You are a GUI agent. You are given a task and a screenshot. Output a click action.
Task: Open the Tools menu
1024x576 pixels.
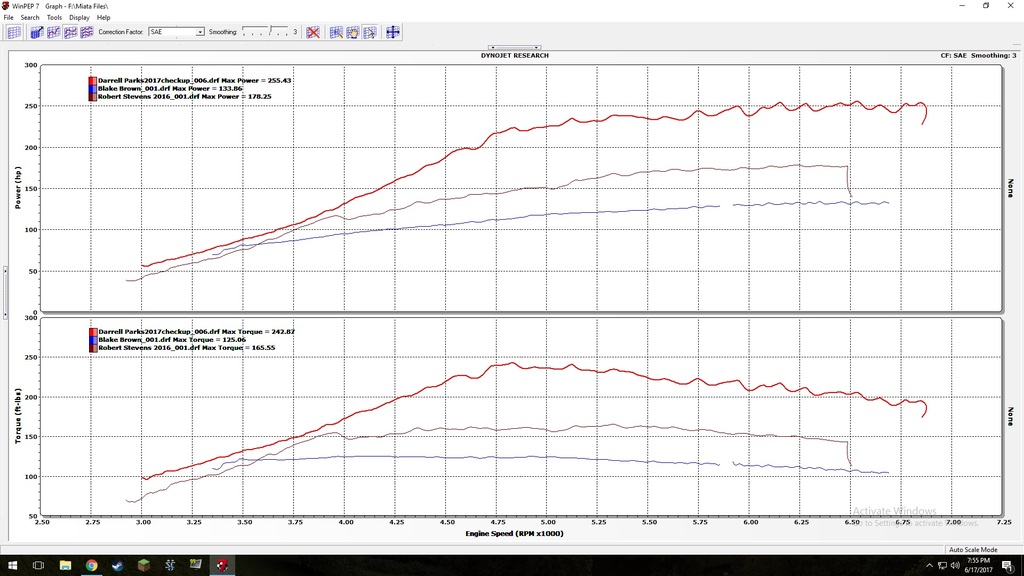tap(53, 16)
